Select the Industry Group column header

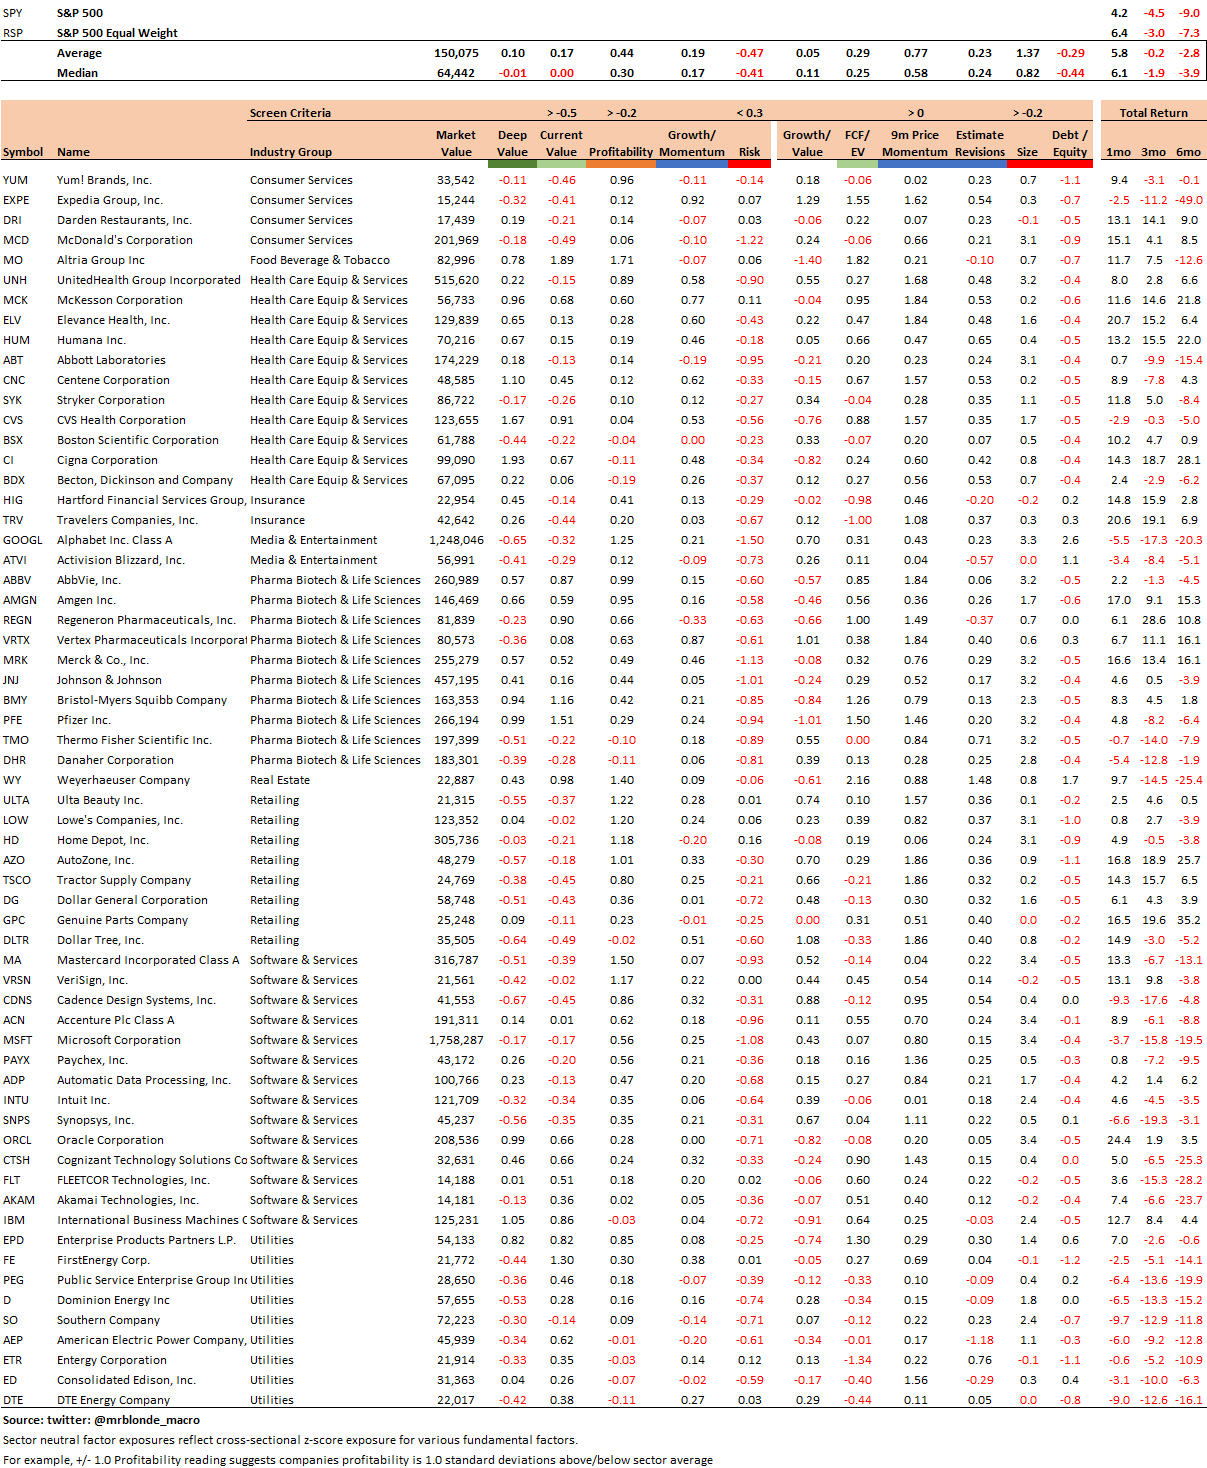[291, 152]
